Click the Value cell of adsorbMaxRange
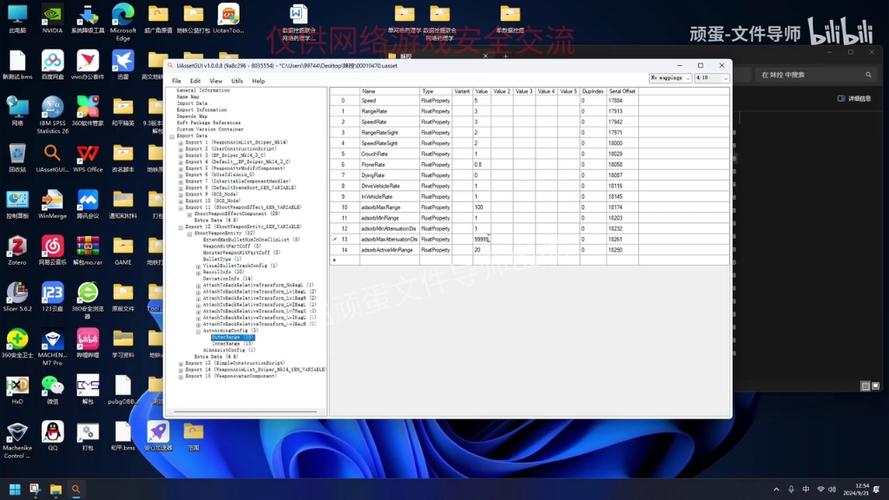889x500 pixels. 481,207
